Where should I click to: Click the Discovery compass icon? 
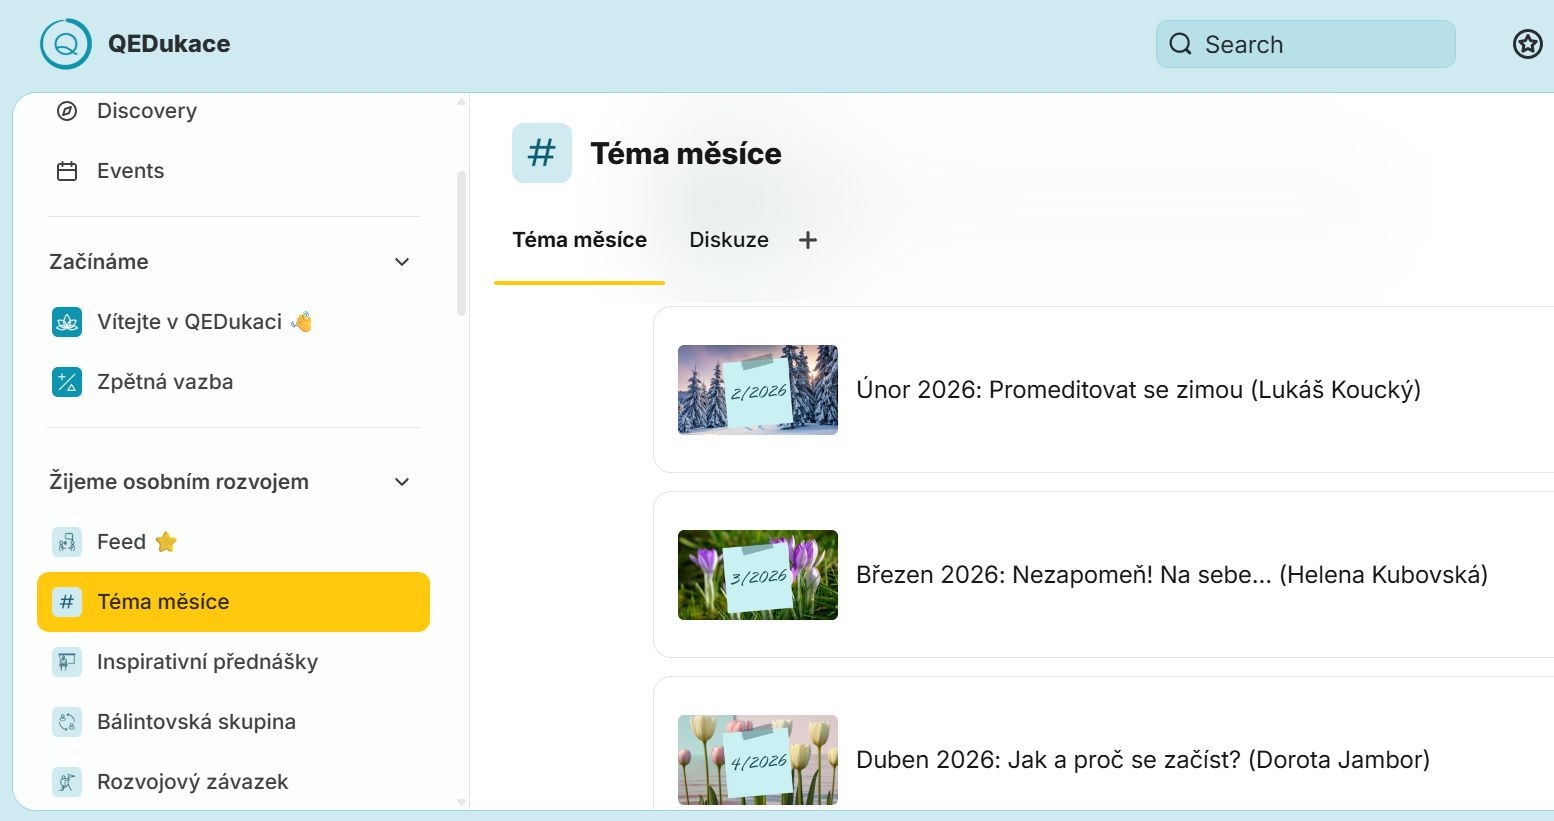pos(67,111)
